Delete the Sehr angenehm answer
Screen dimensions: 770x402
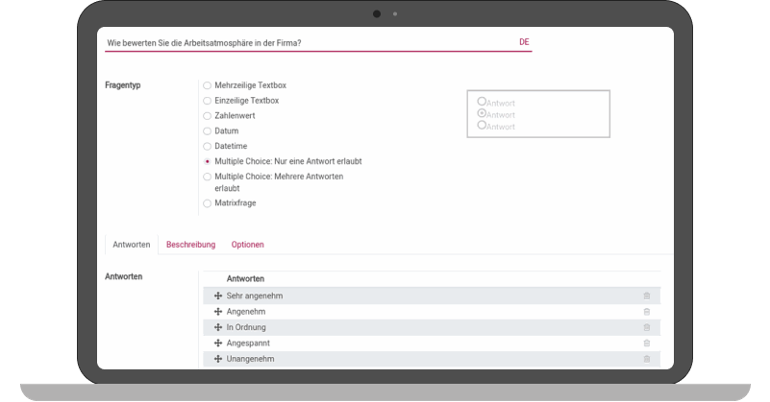point(646,296)
